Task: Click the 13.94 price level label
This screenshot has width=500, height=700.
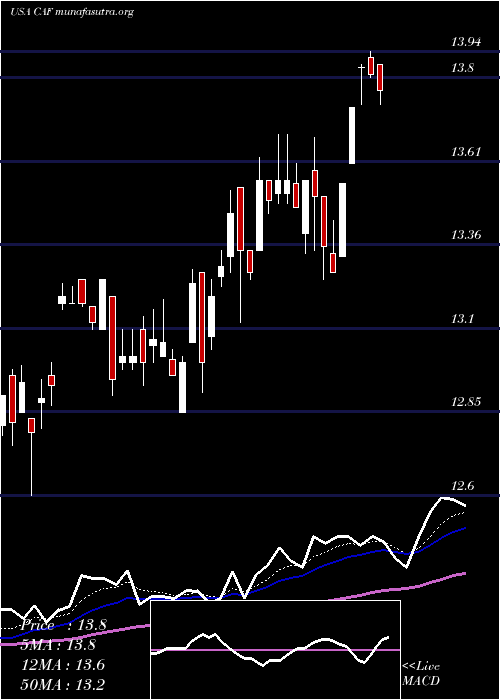Action: coord(466,42)
